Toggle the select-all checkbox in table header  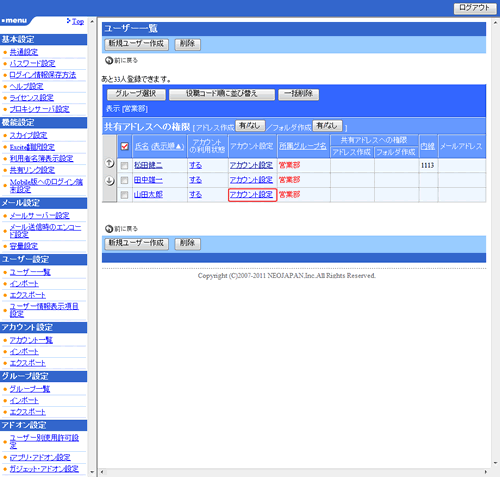point(125,146)
